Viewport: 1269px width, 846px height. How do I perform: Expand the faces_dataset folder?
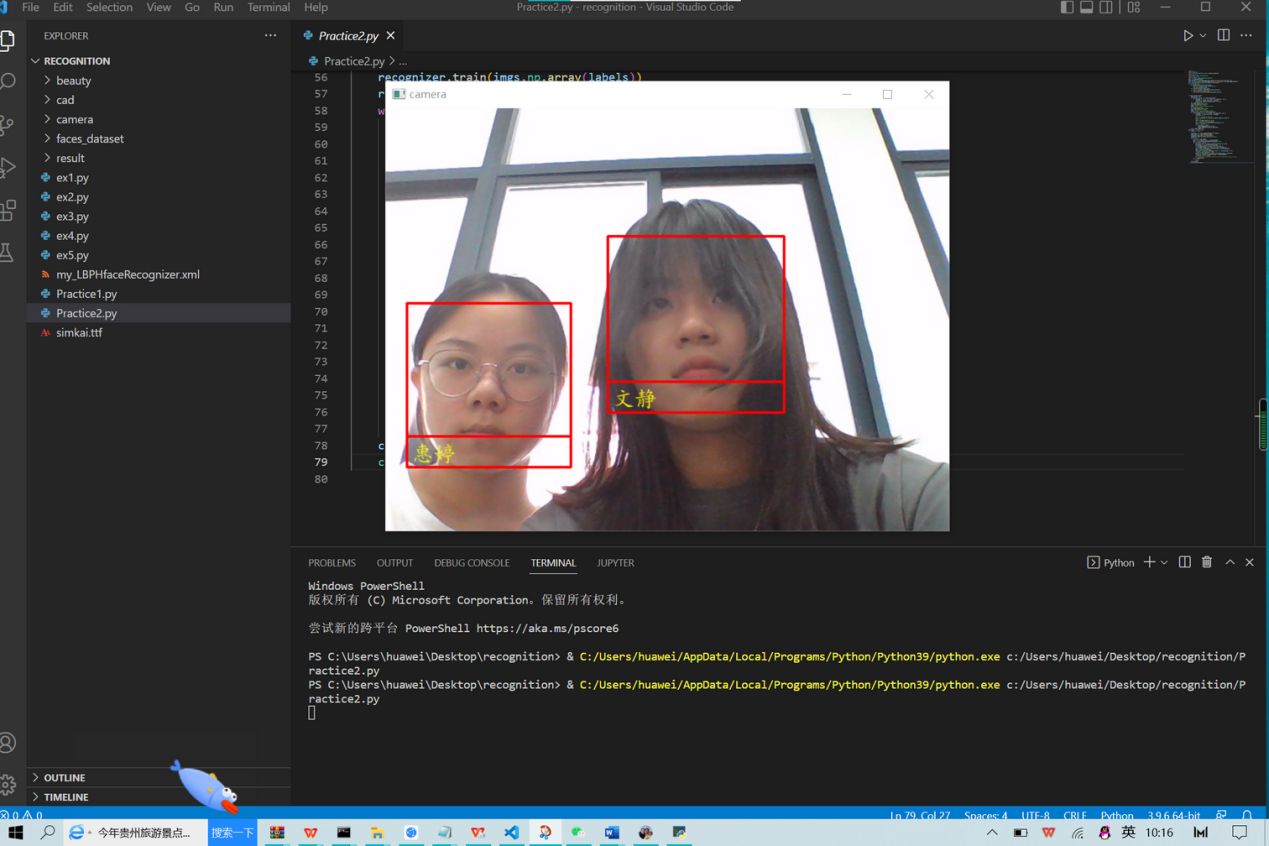pos(89,139)
